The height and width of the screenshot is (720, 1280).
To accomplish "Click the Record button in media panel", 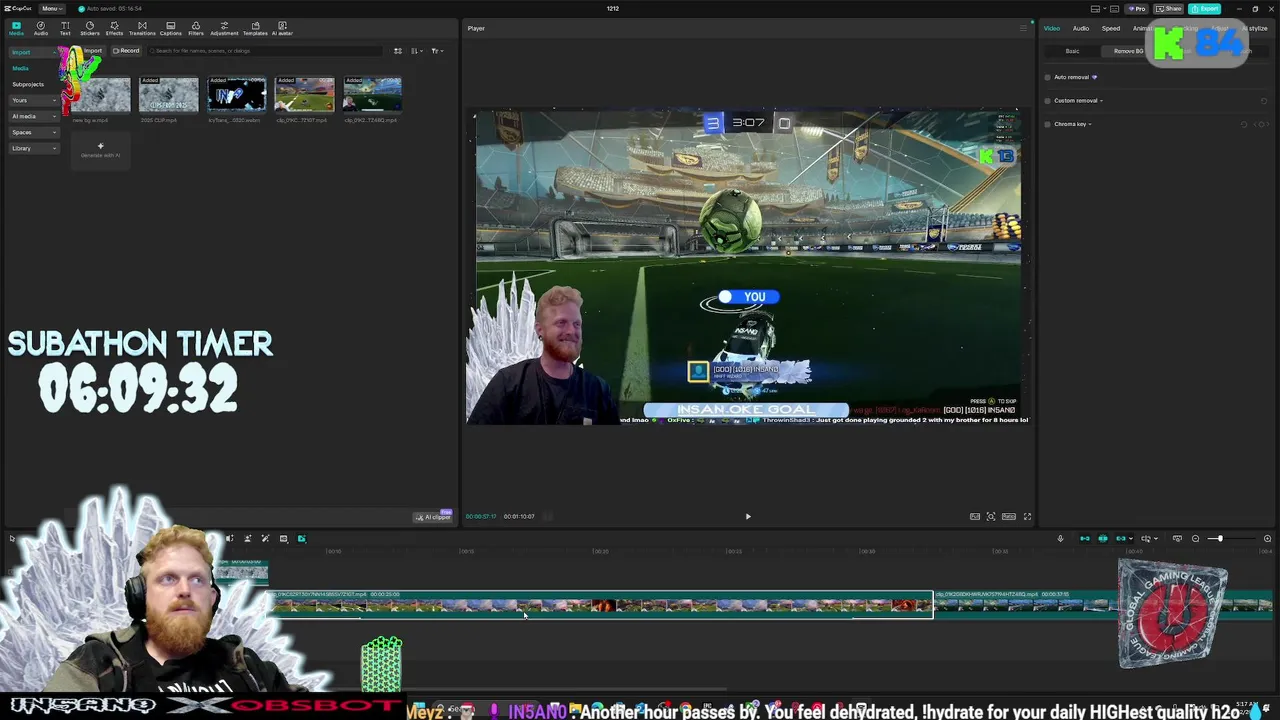I will click(126, 51).
